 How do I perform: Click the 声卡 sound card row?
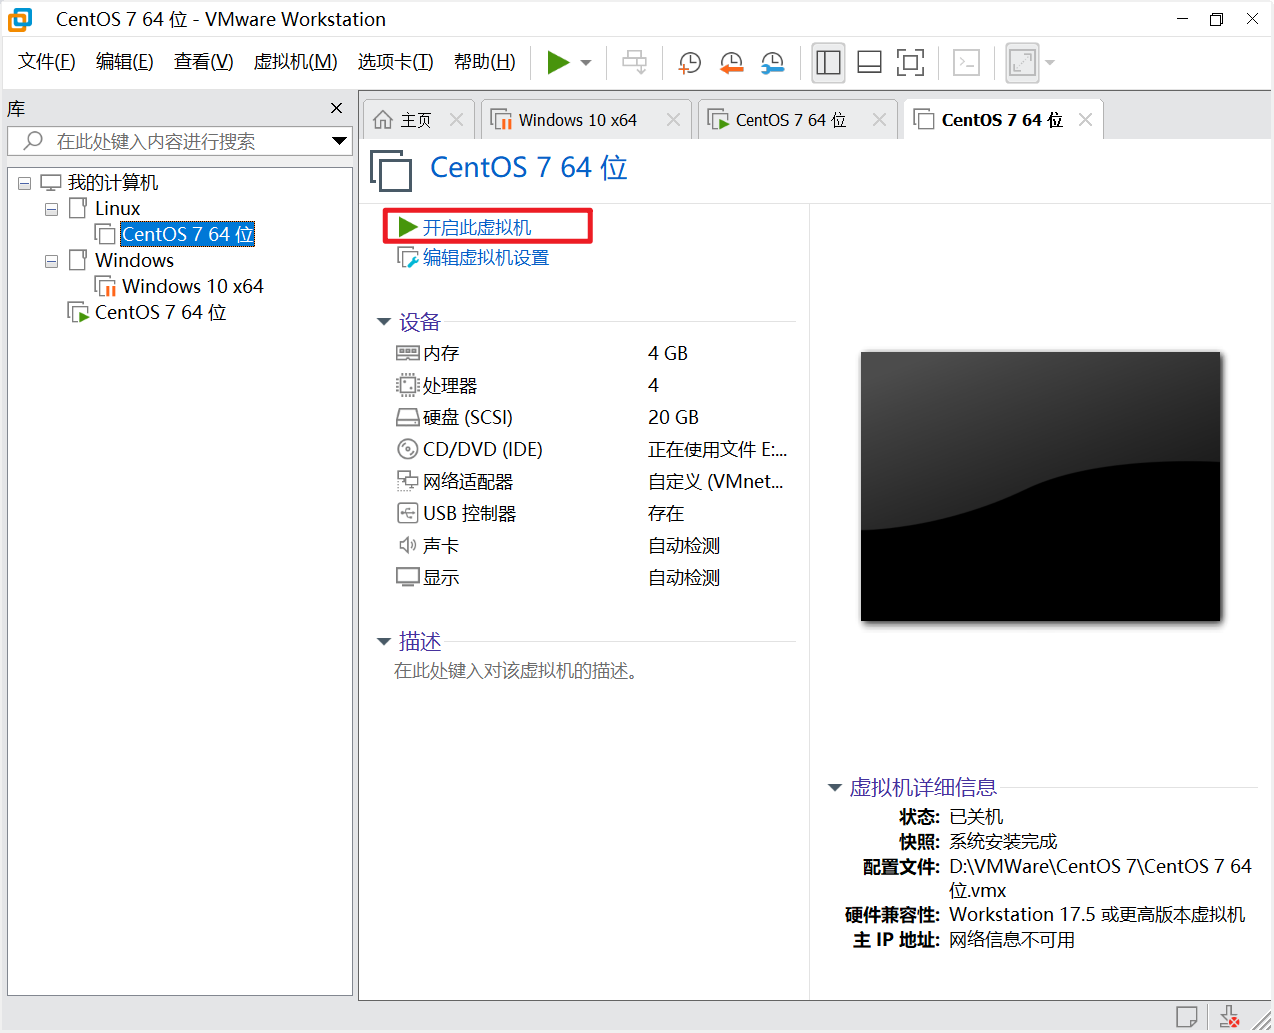(x=594, y=545)
